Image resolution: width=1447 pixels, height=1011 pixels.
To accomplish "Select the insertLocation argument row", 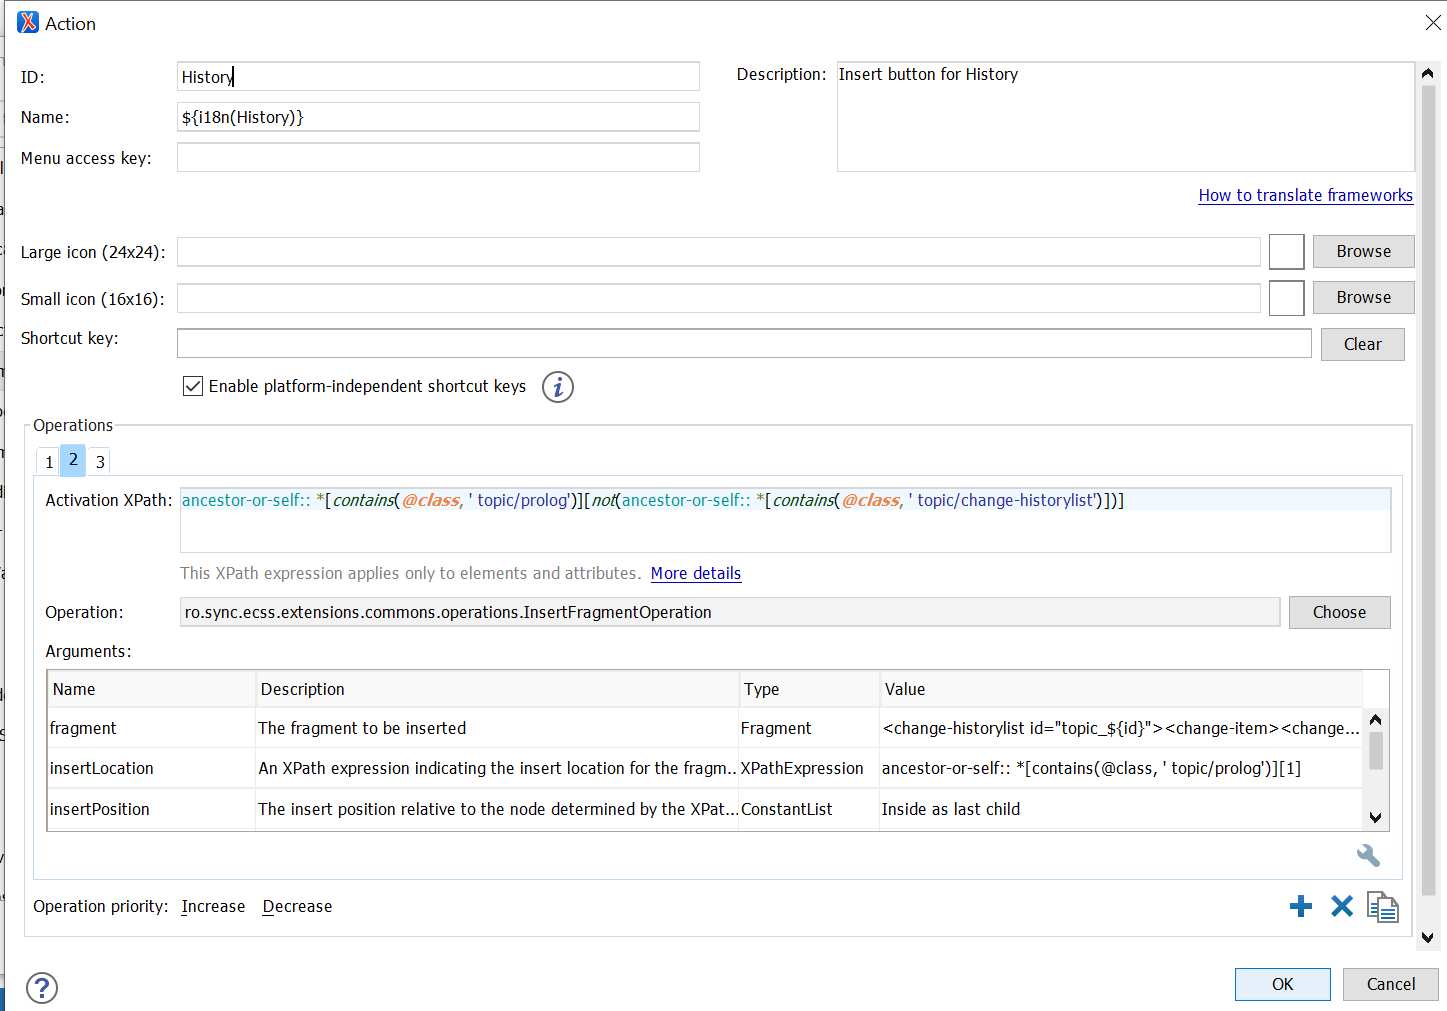I will tap(705, 768).
